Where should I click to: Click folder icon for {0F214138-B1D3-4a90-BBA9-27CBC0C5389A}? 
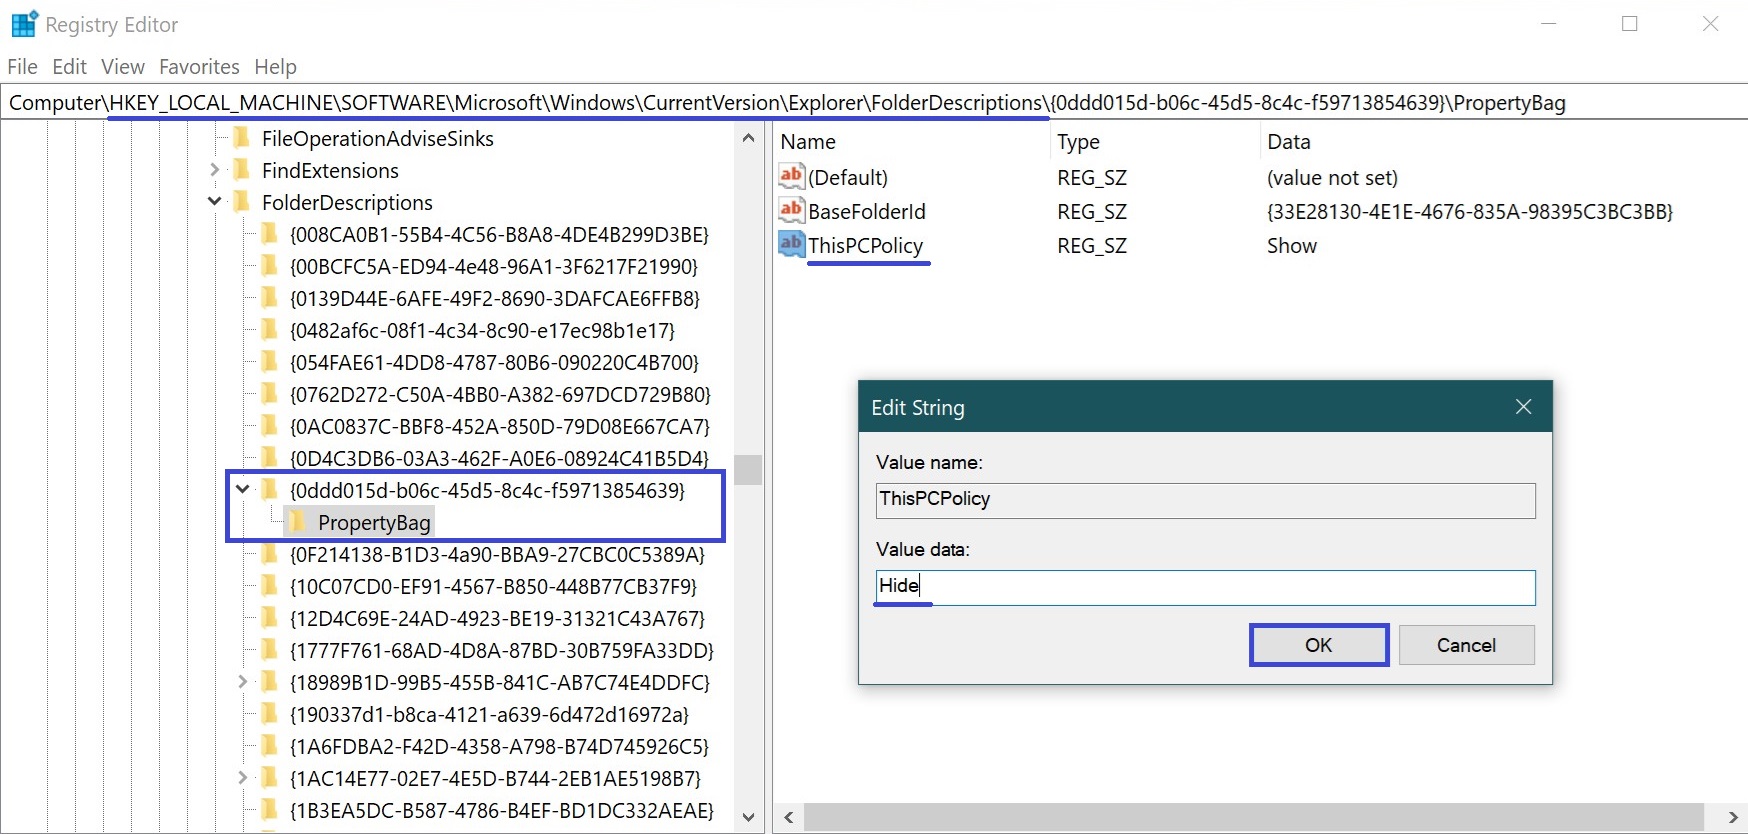pyautogui.click(x=269, y=554)
